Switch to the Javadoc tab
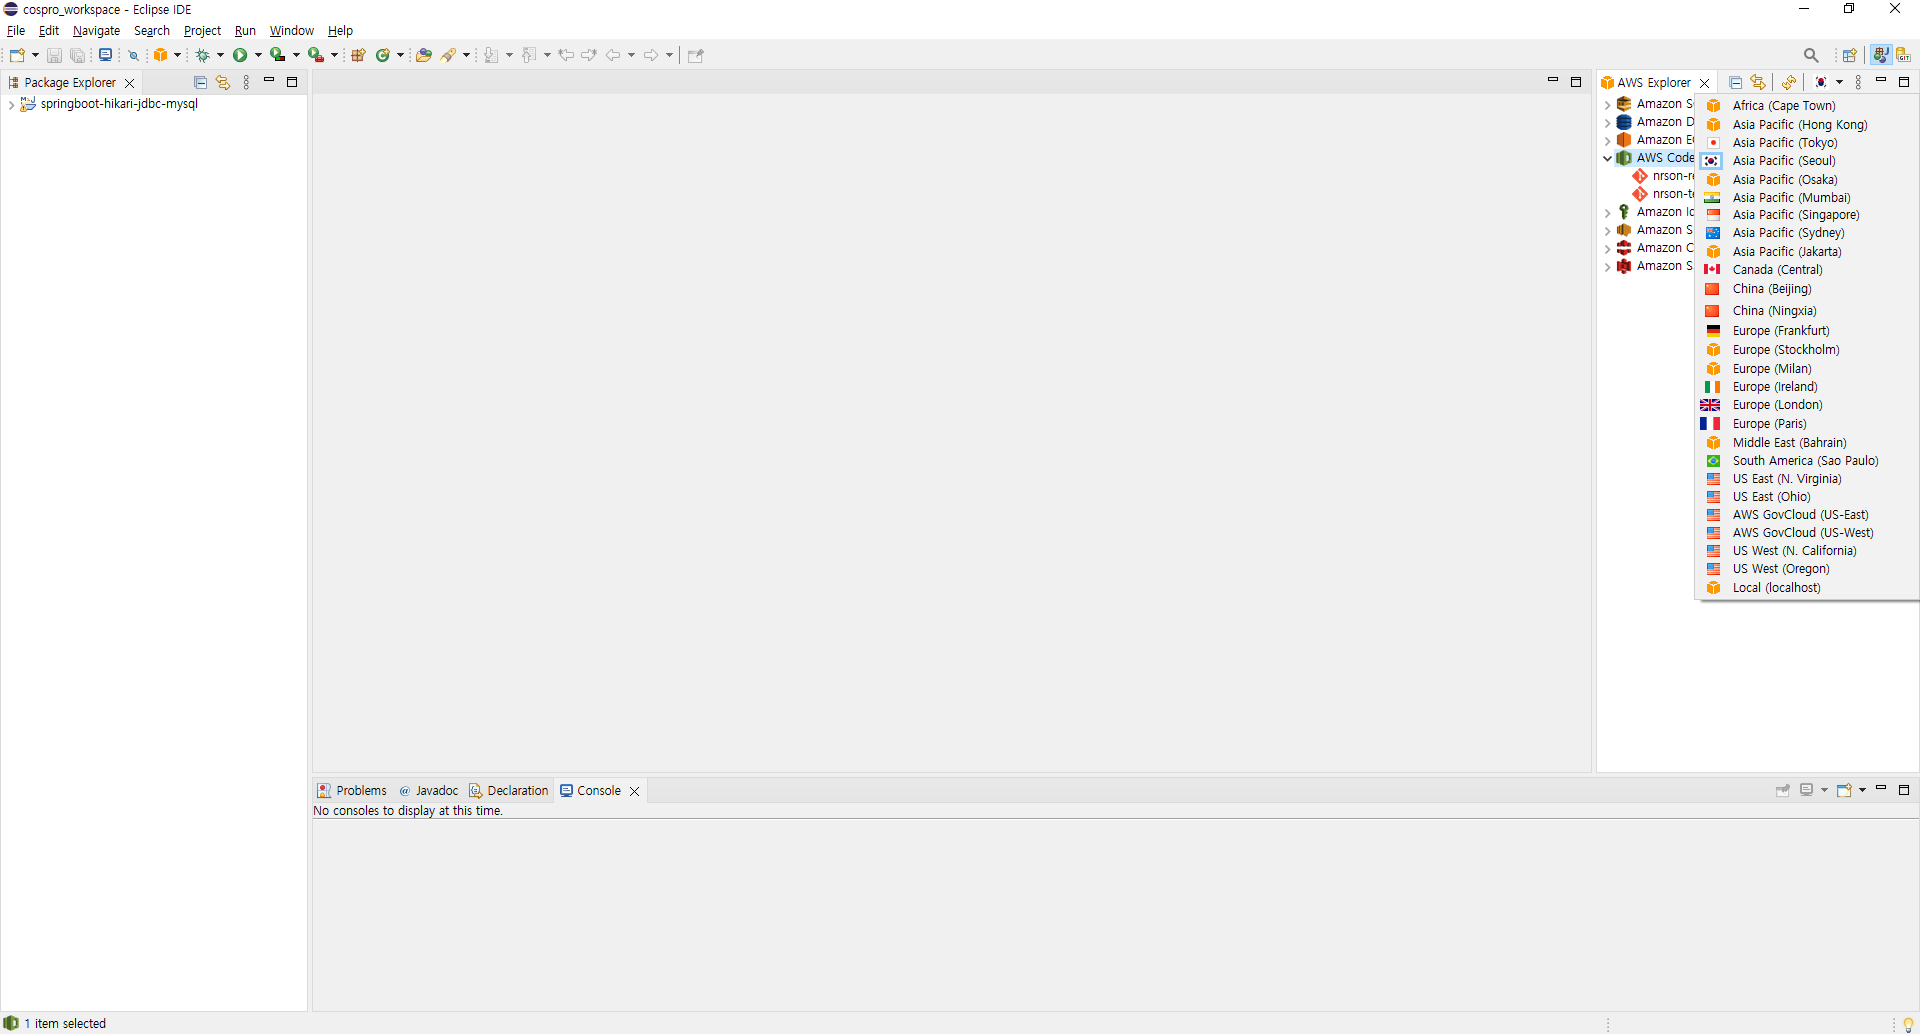 point(428,790)
